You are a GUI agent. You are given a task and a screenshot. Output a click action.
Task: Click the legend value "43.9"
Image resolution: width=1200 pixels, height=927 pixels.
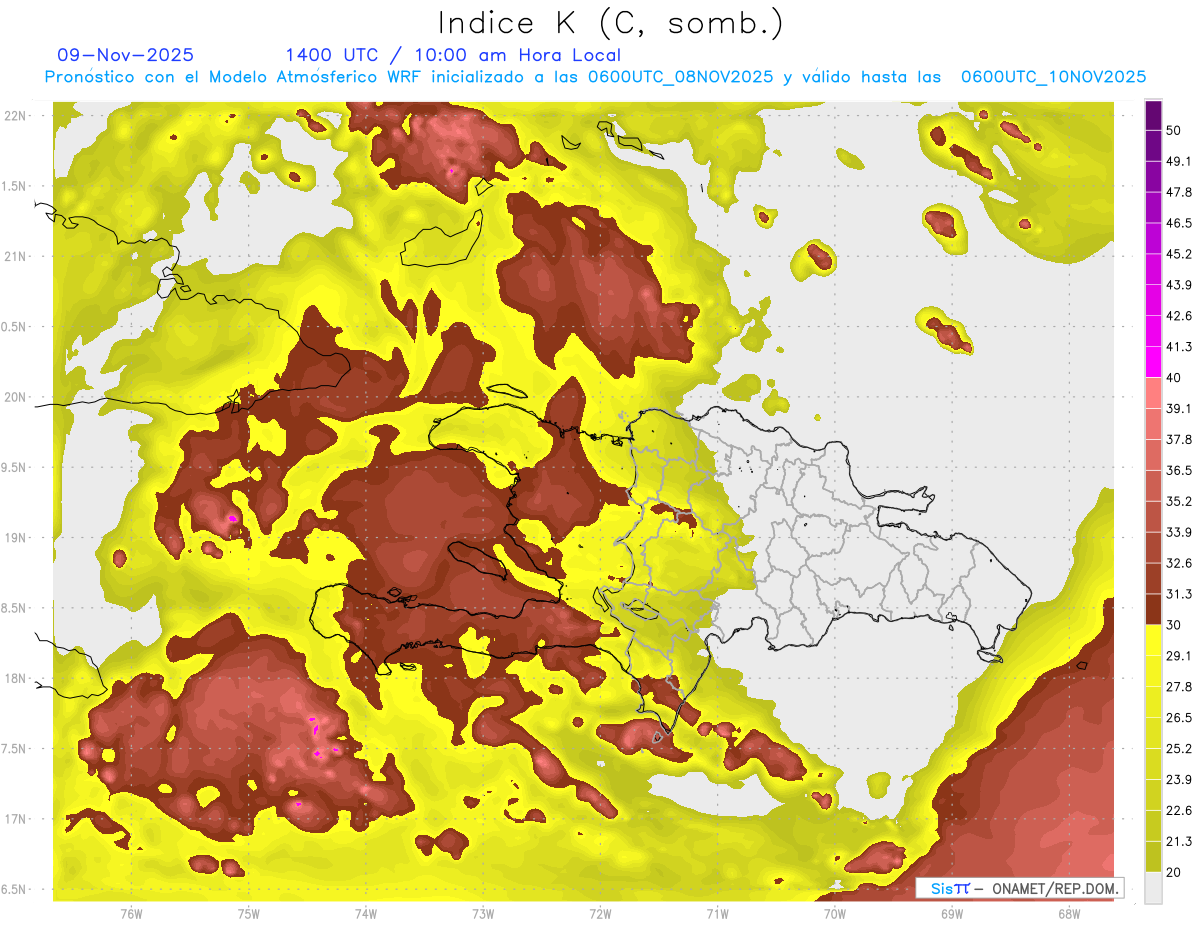coord(1179,285)
